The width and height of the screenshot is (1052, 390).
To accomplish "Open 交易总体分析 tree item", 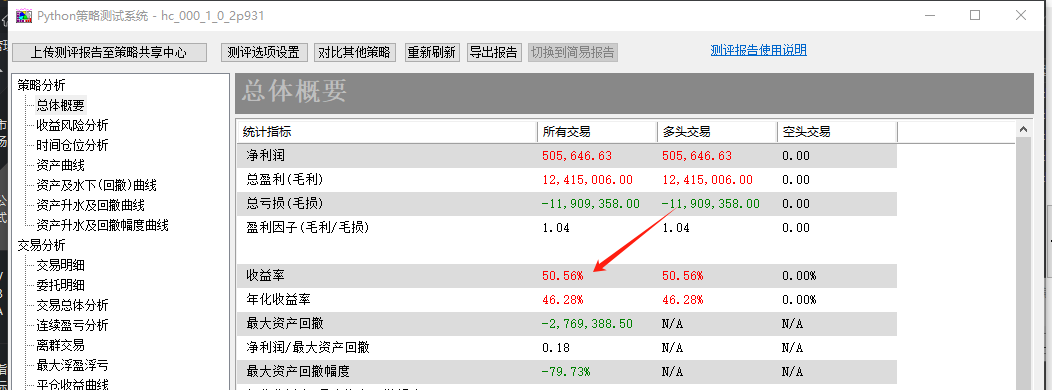I will click(72, 305).
